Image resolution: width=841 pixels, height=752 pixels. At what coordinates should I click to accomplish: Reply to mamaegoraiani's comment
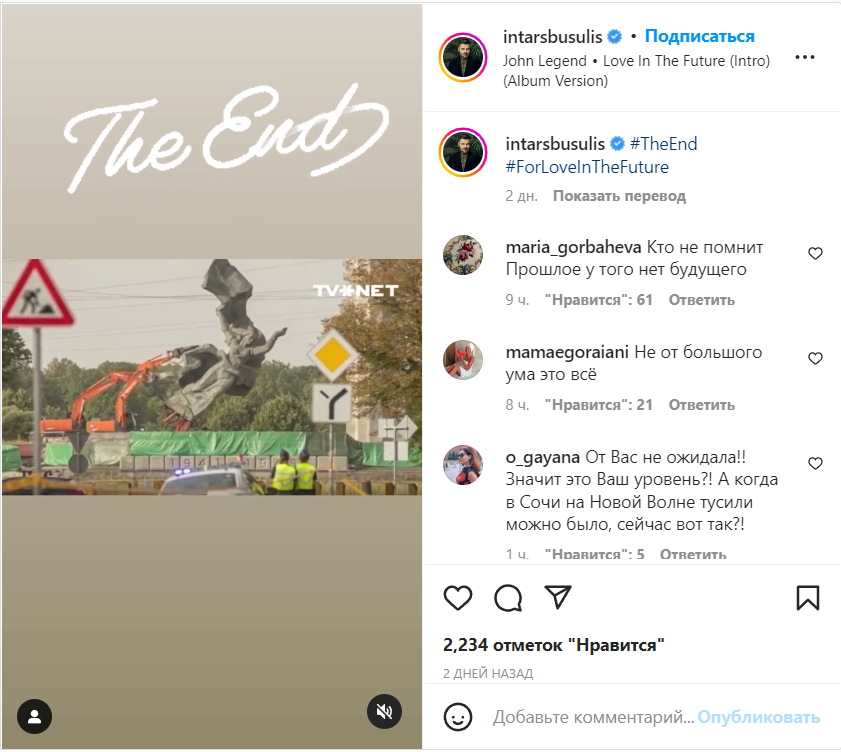[x=702, y=405]
